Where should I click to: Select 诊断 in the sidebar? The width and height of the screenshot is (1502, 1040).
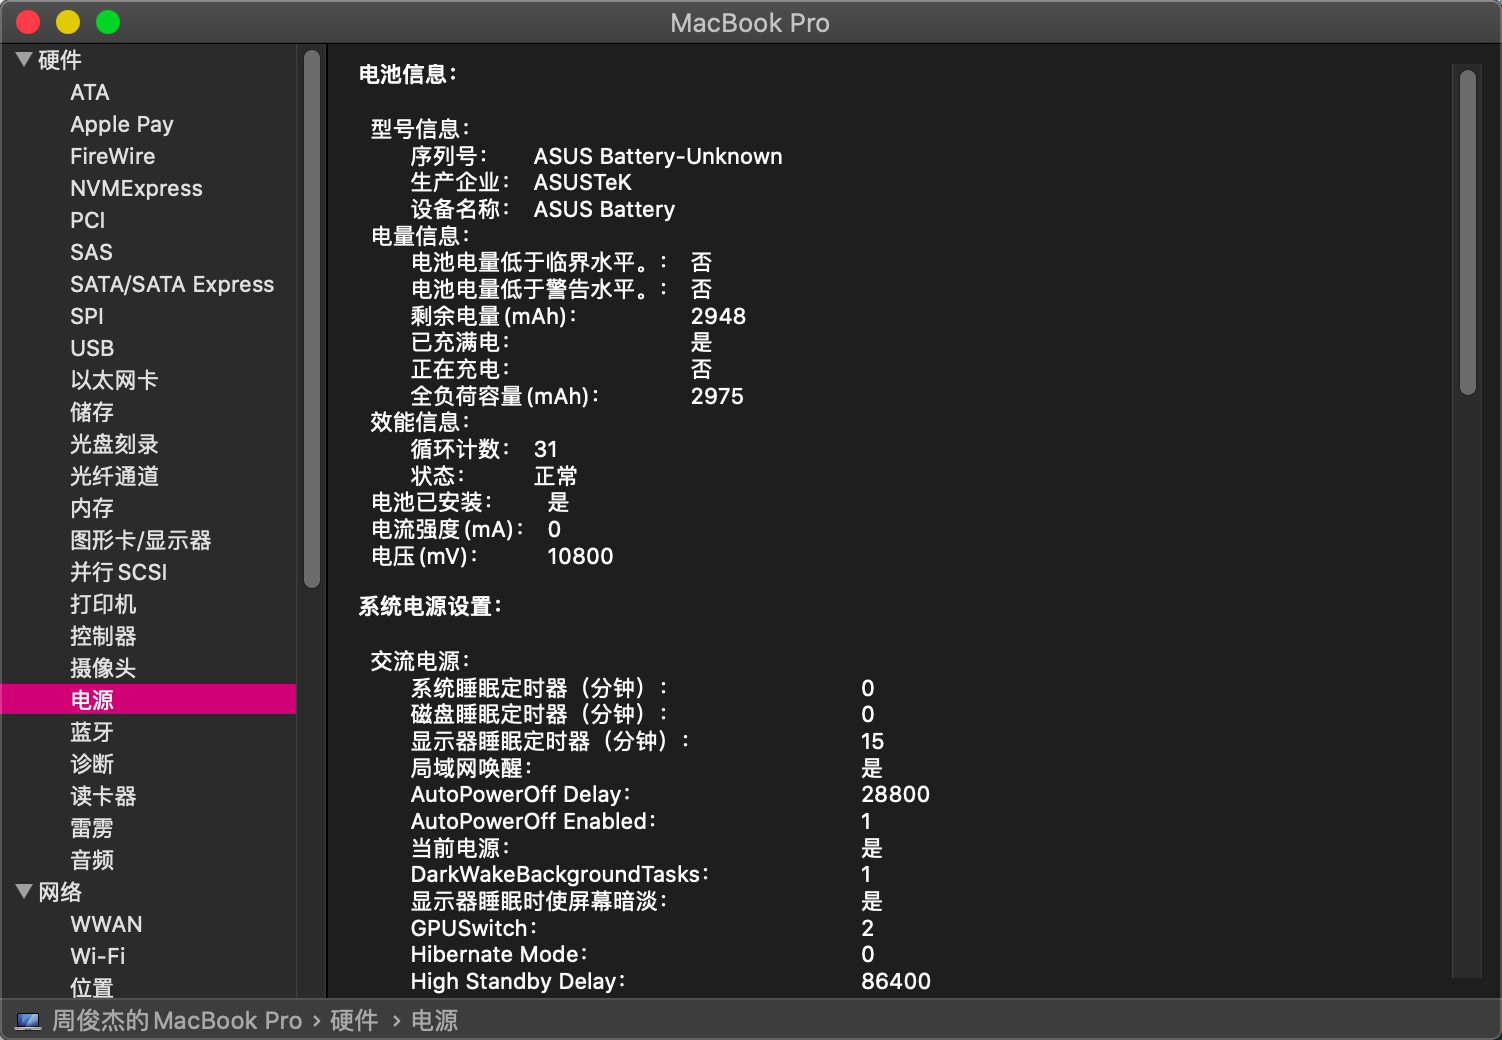(92, 764)
